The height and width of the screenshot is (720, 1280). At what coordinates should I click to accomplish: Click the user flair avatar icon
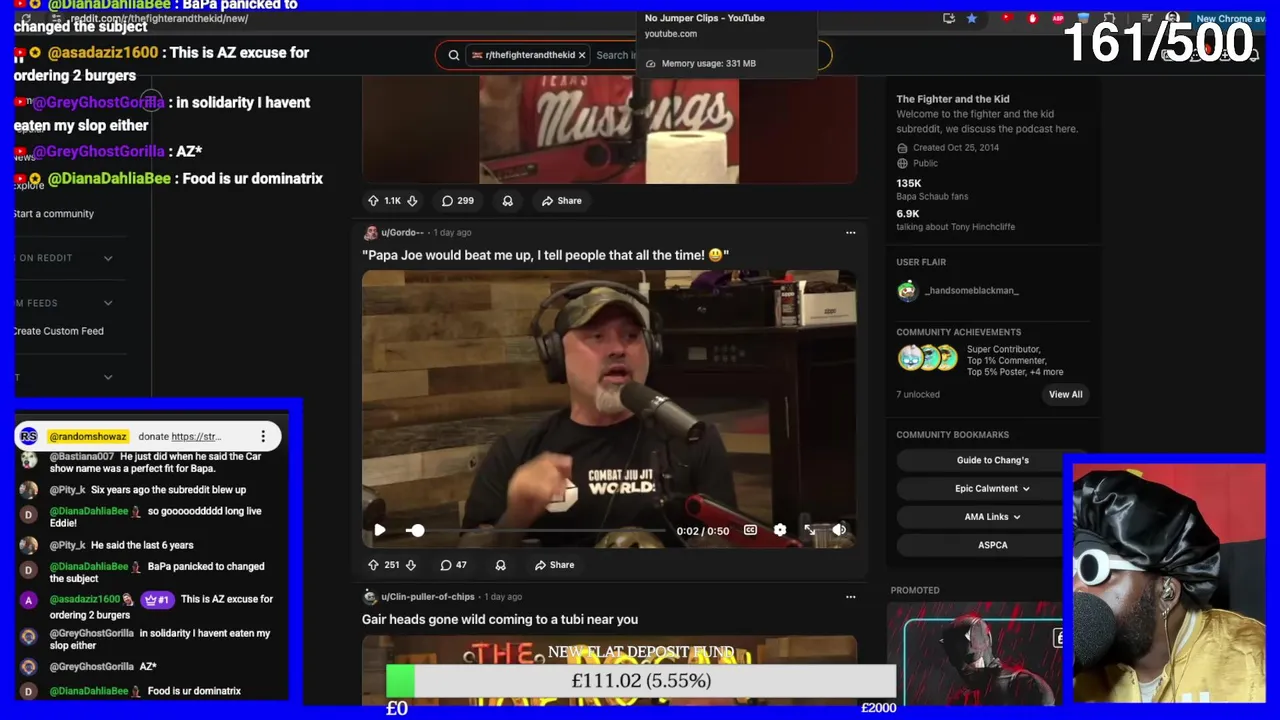(x=907, y=290)
